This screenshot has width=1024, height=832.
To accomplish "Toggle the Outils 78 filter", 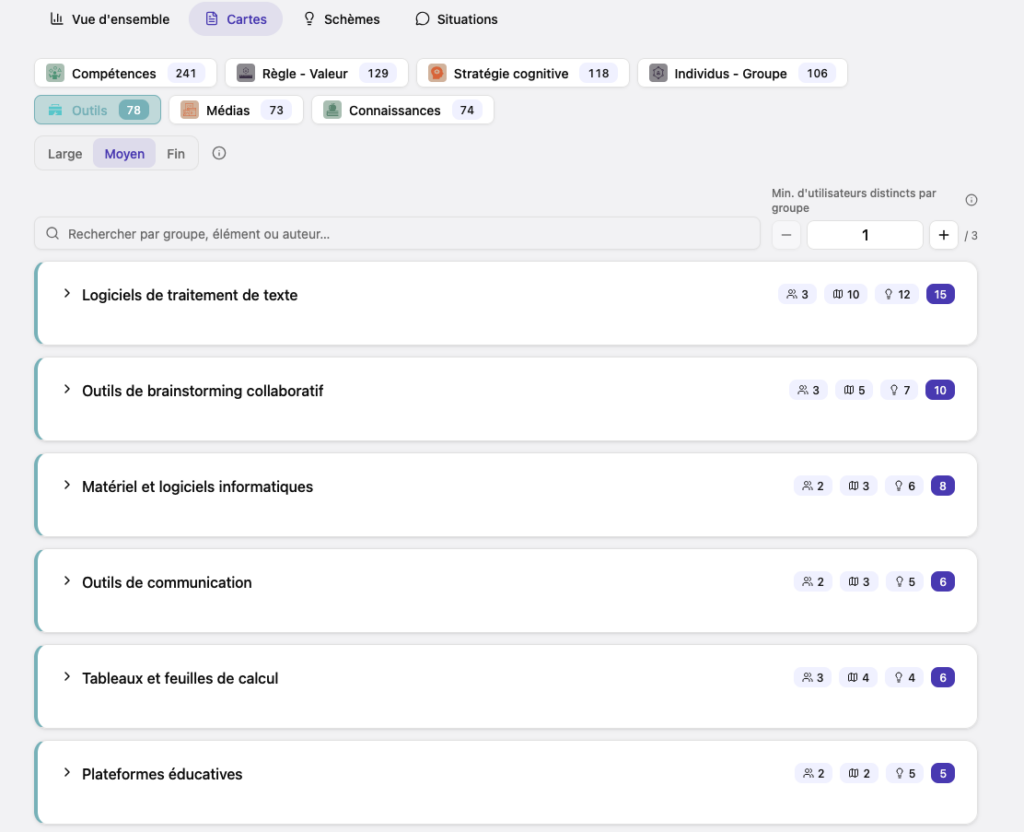I will coord(97,110).
